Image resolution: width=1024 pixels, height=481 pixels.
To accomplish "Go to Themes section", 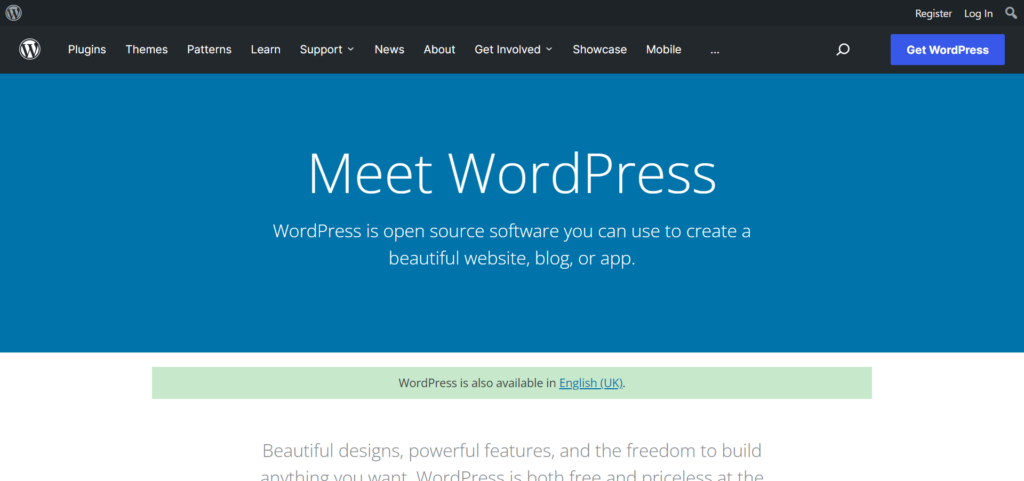I will (x=146, y=50).
